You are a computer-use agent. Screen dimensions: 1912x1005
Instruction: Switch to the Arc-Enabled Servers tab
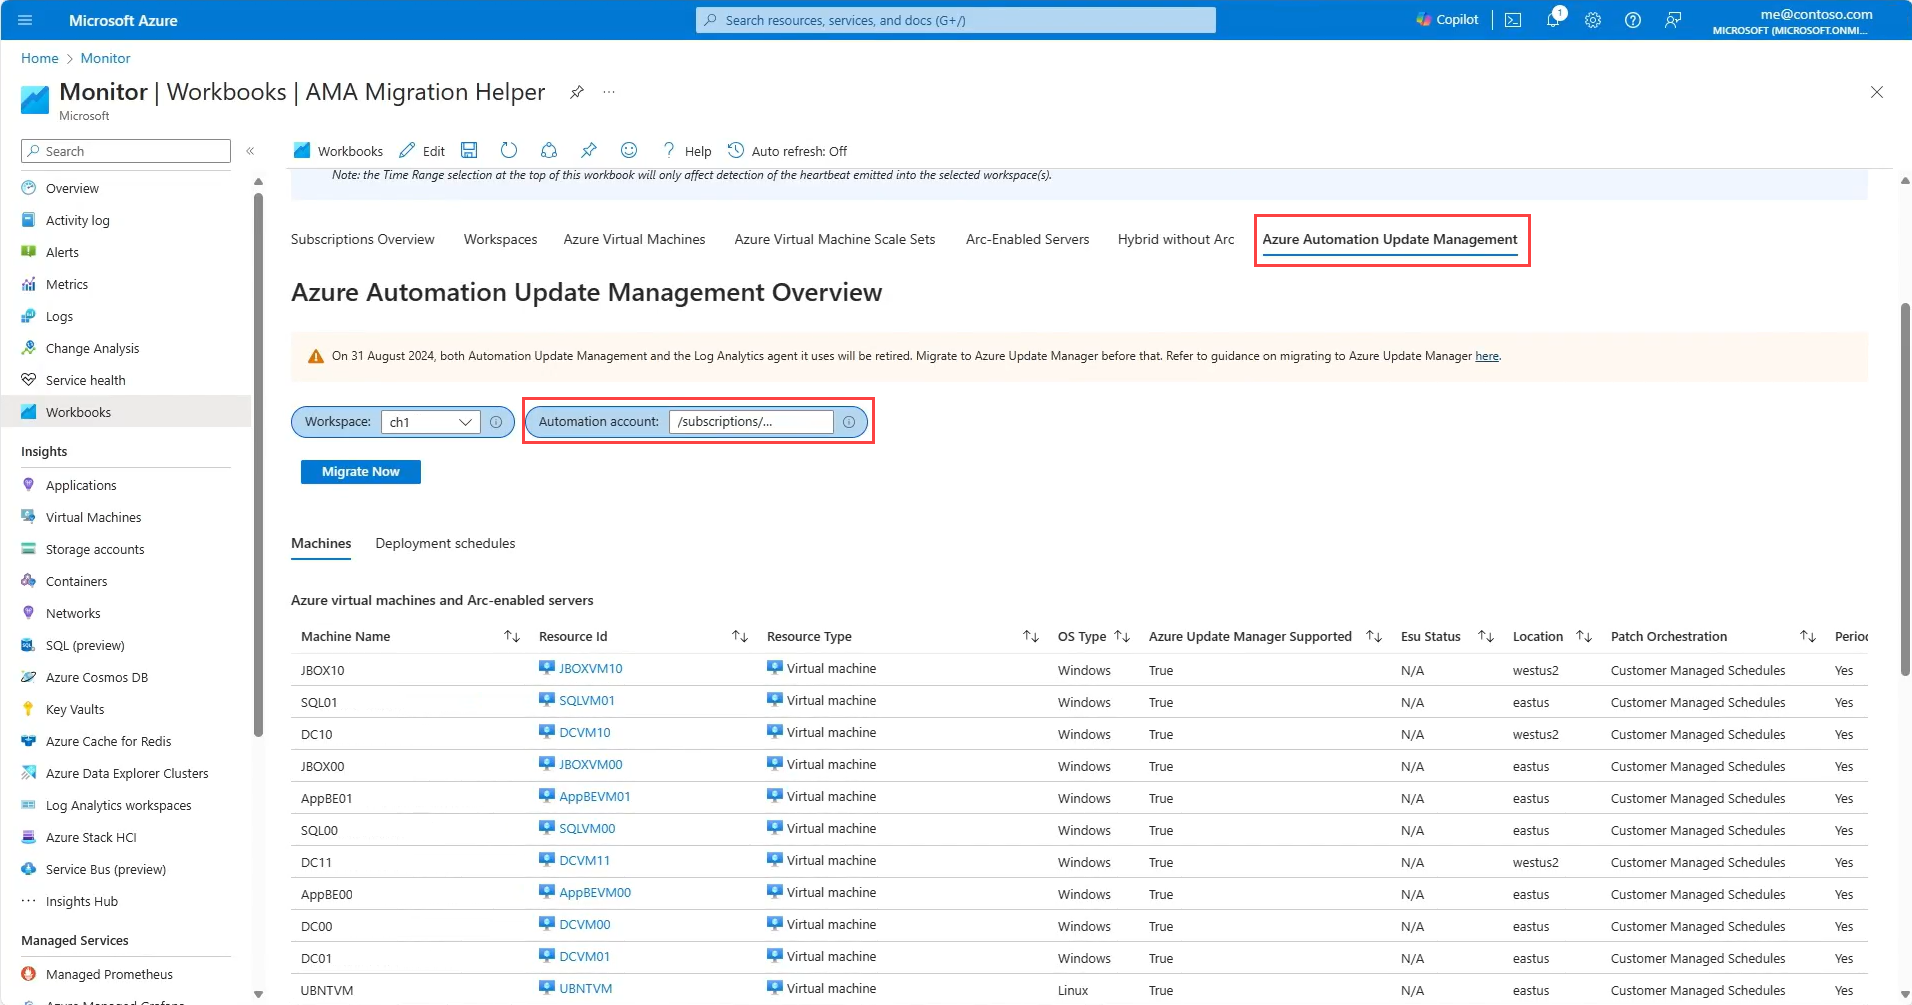[1027, 240]
